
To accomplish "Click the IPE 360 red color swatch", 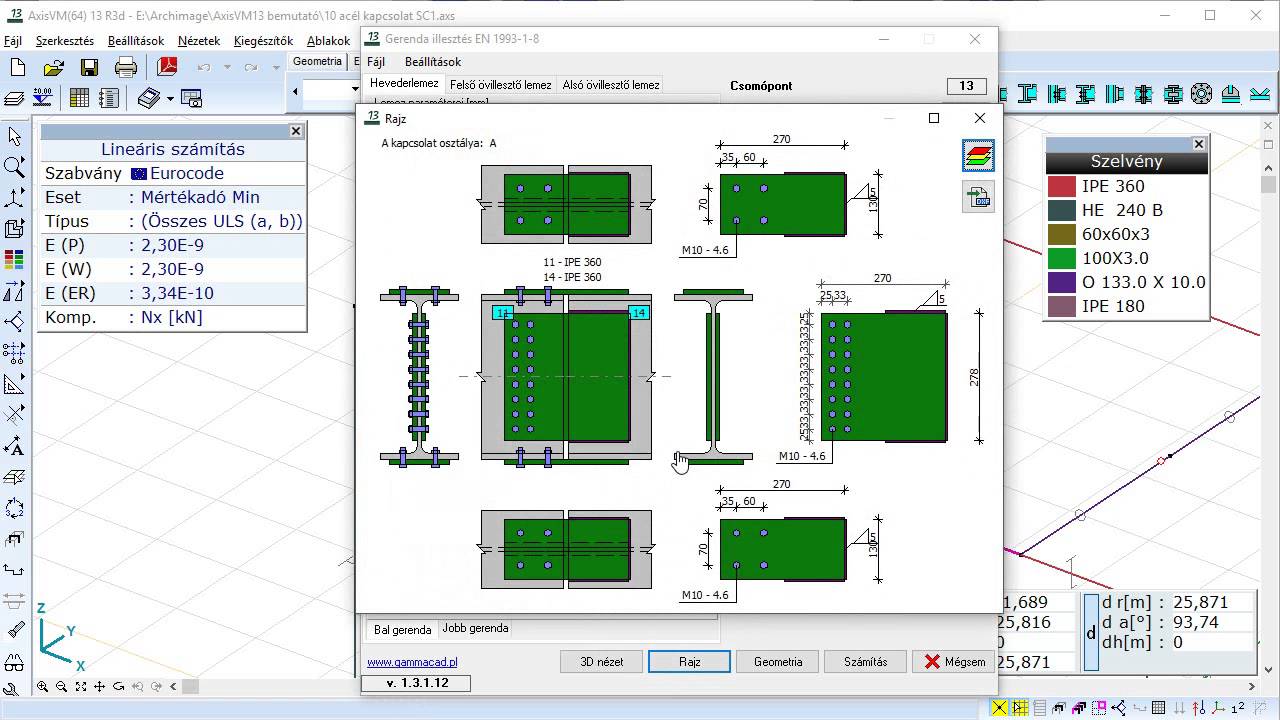I will (1061, 186).
